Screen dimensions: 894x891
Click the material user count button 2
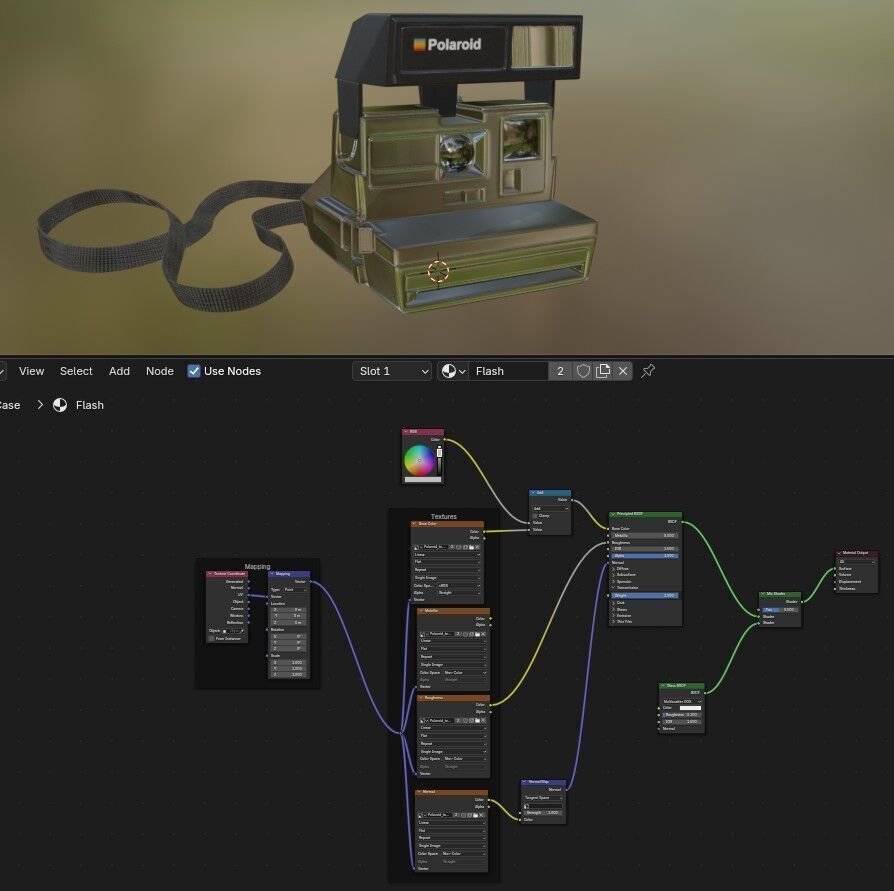[560, 371]
